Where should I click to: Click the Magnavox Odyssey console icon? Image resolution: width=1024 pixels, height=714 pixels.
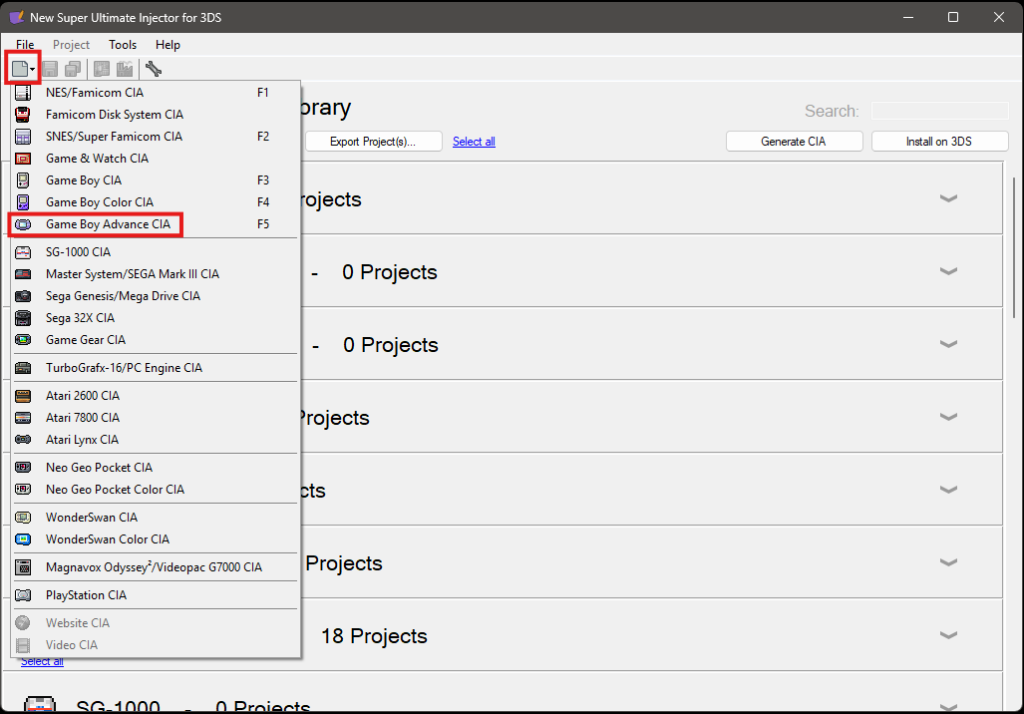pos(23,567)
